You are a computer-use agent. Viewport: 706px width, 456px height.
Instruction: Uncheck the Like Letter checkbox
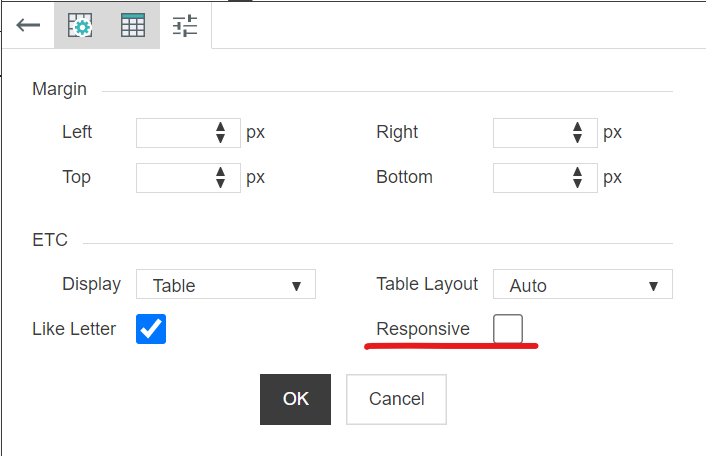pos(151,329)
